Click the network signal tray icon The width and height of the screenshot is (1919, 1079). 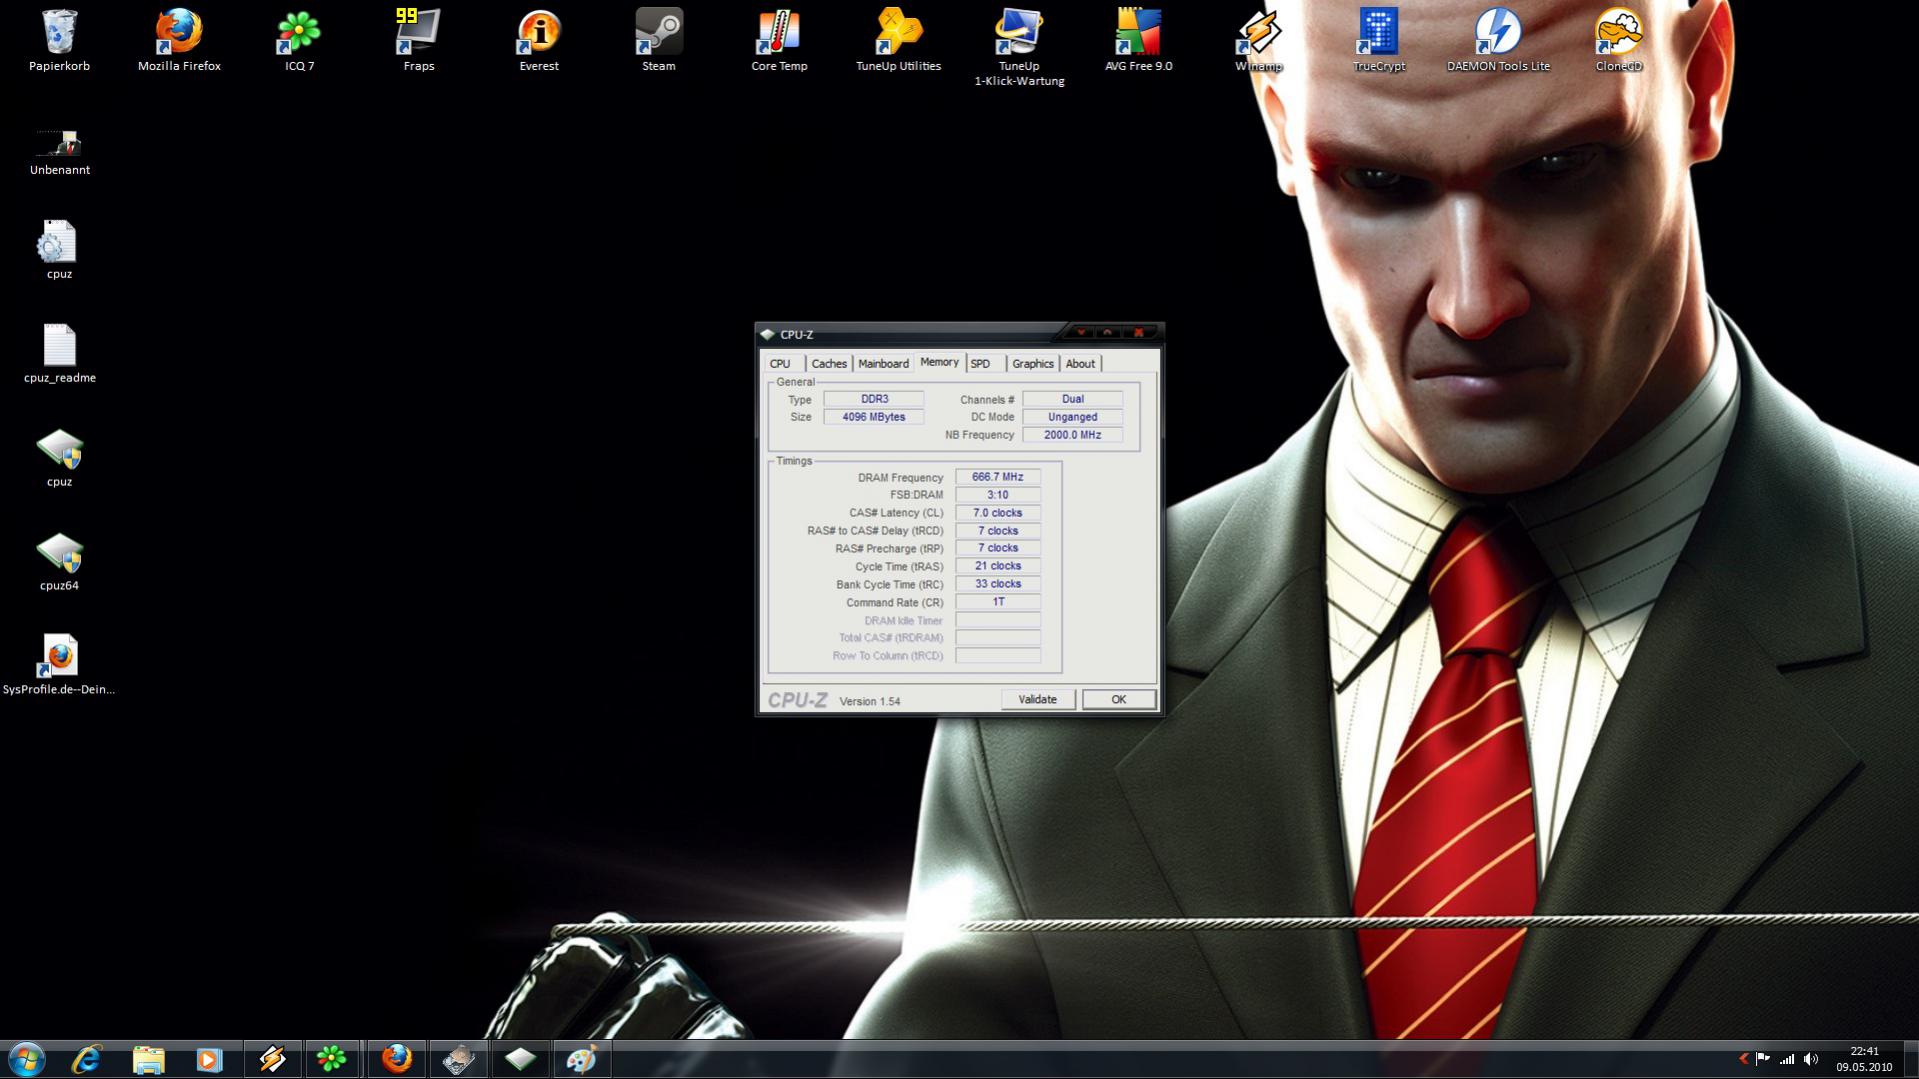coord(1787,1059)
